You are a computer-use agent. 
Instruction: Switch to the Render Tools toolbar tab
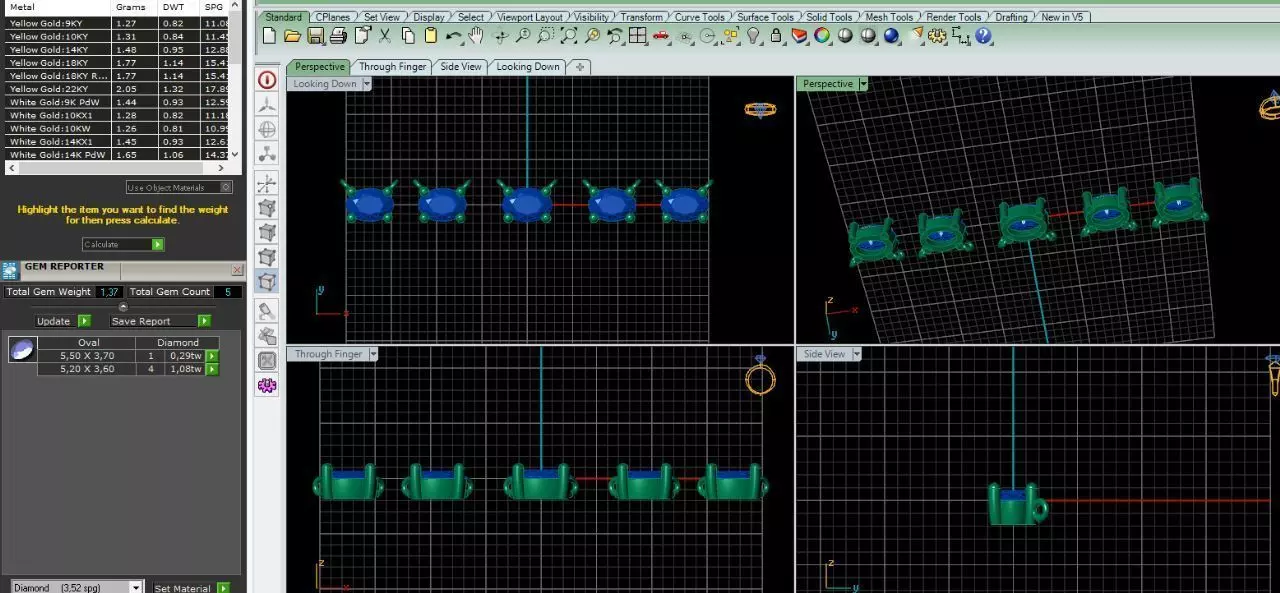[x=954, y=17]
